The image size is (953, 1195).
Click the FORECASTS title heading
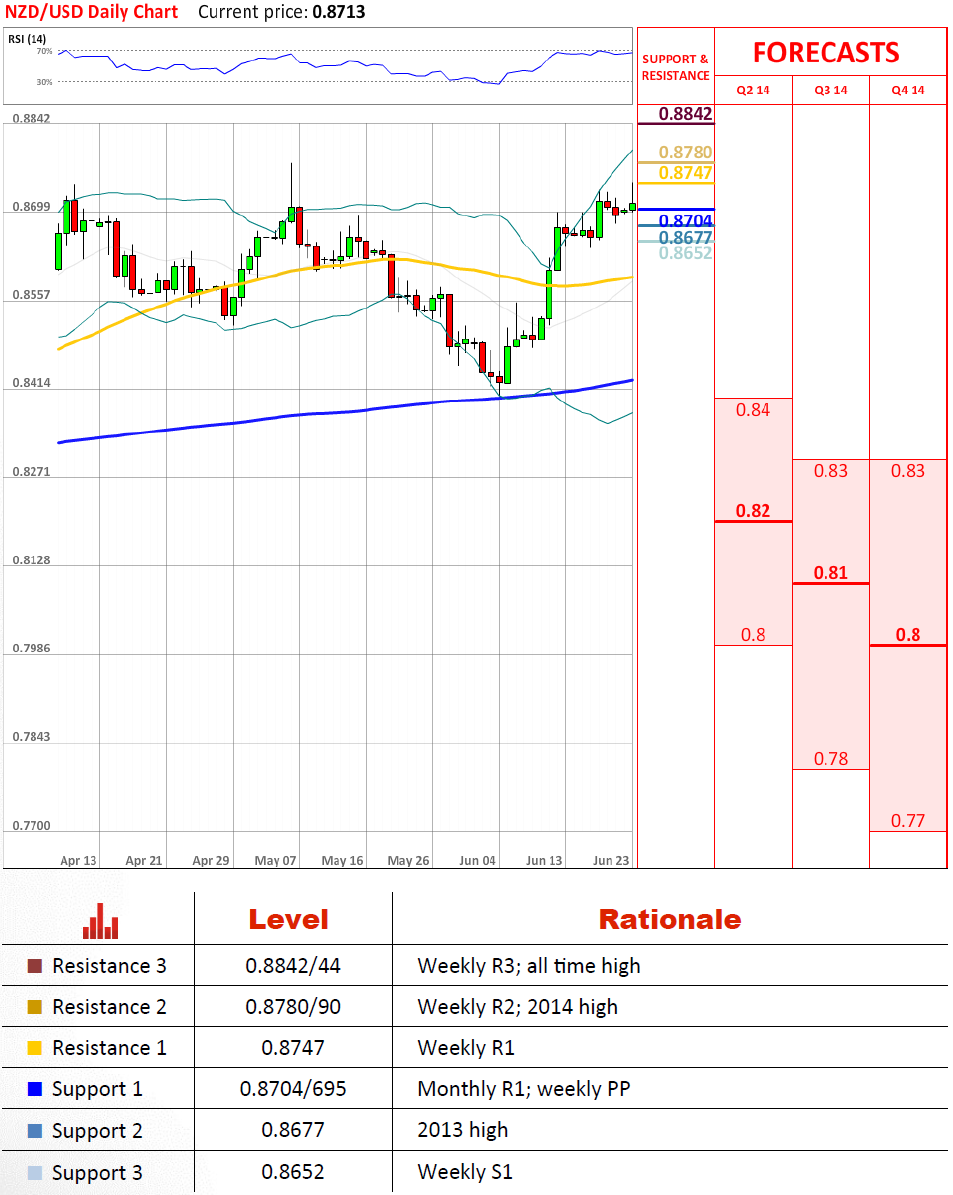[x=826, y=52]
